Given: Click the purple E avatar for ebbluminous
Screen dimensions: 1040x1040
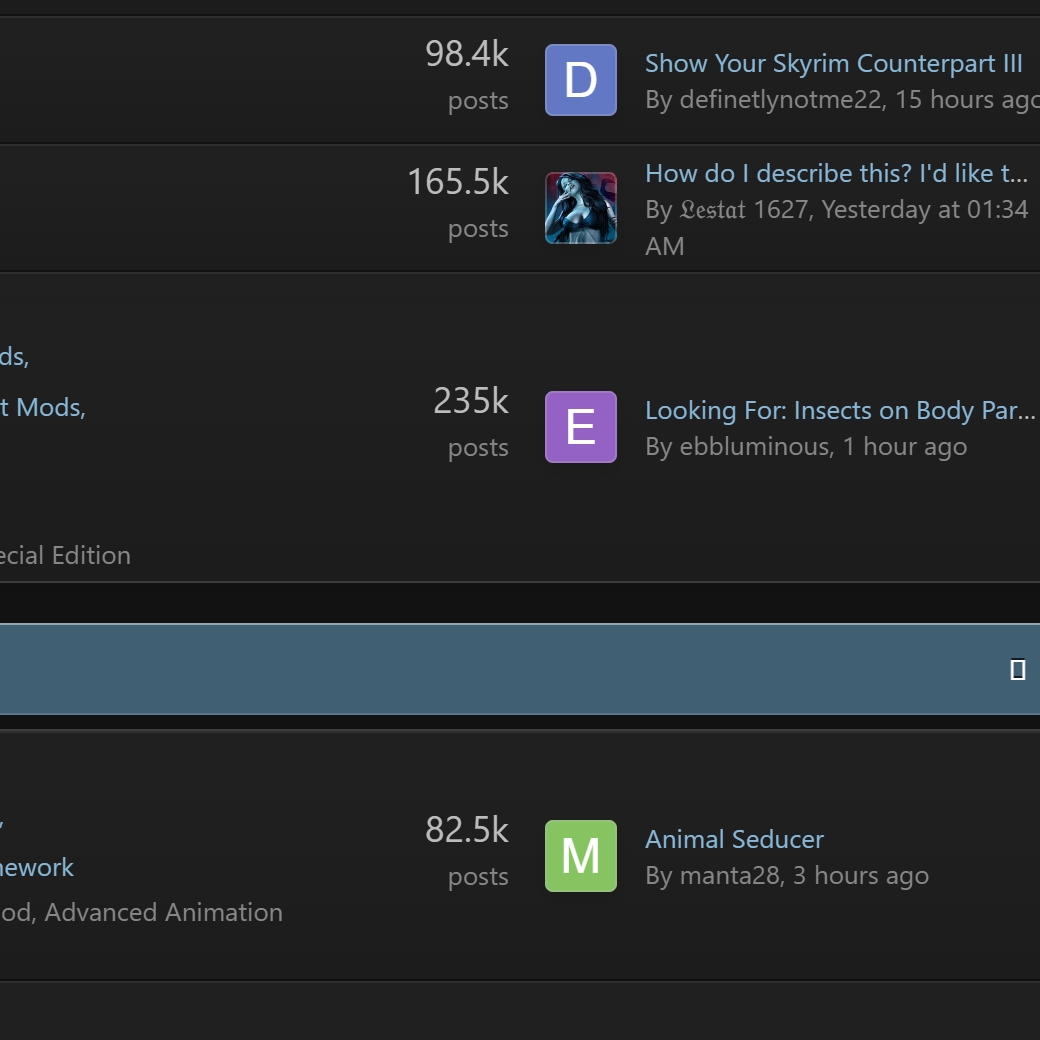Looking at the screenshot, I should pyautogui.click(x=580, y=427).
